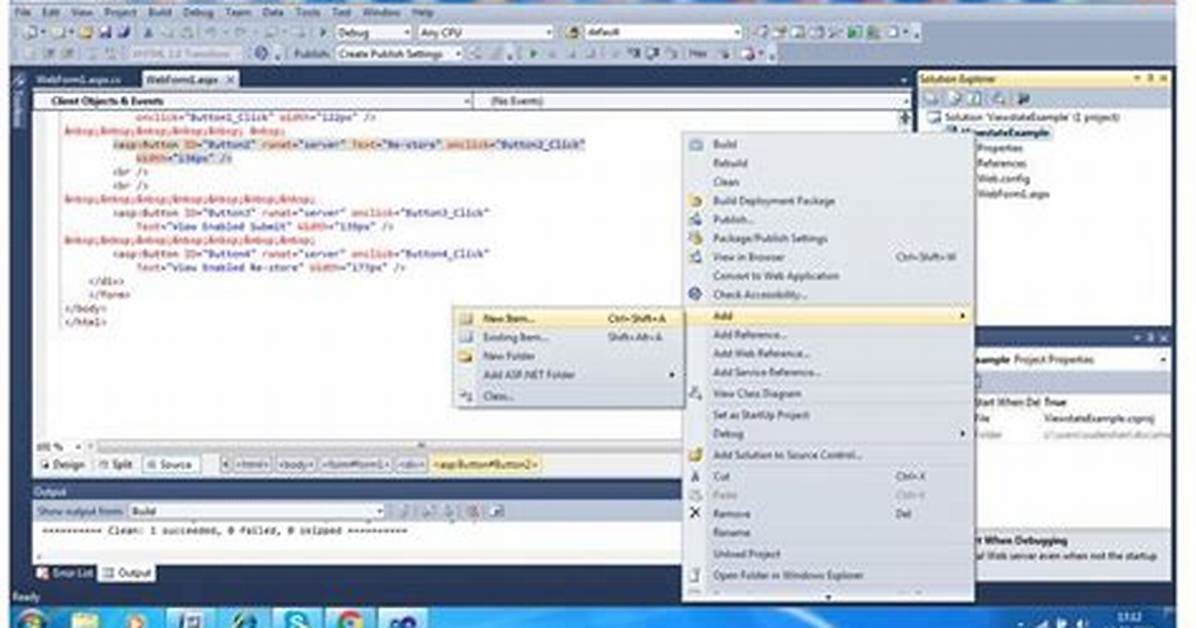Open the 'Any CPU' platform dropdown
1196x628 pixels.
485,33
